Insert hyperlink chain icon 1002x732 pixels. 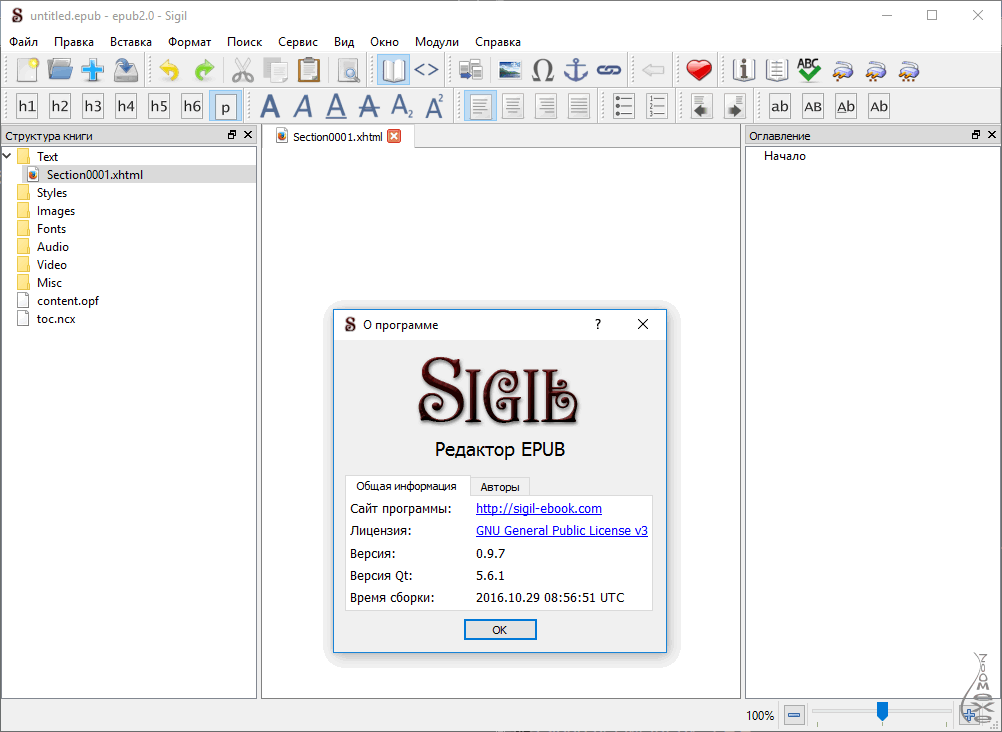coord(609,70)
